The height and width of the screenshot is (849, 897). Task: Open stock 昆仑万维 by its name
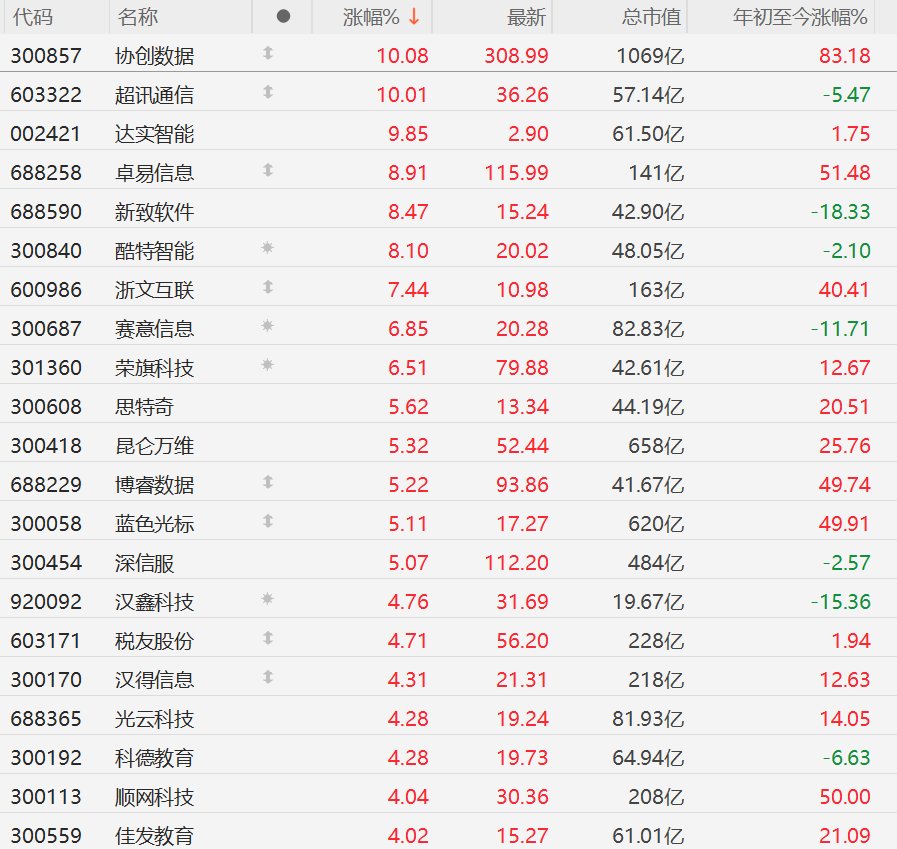coord(154,445)
